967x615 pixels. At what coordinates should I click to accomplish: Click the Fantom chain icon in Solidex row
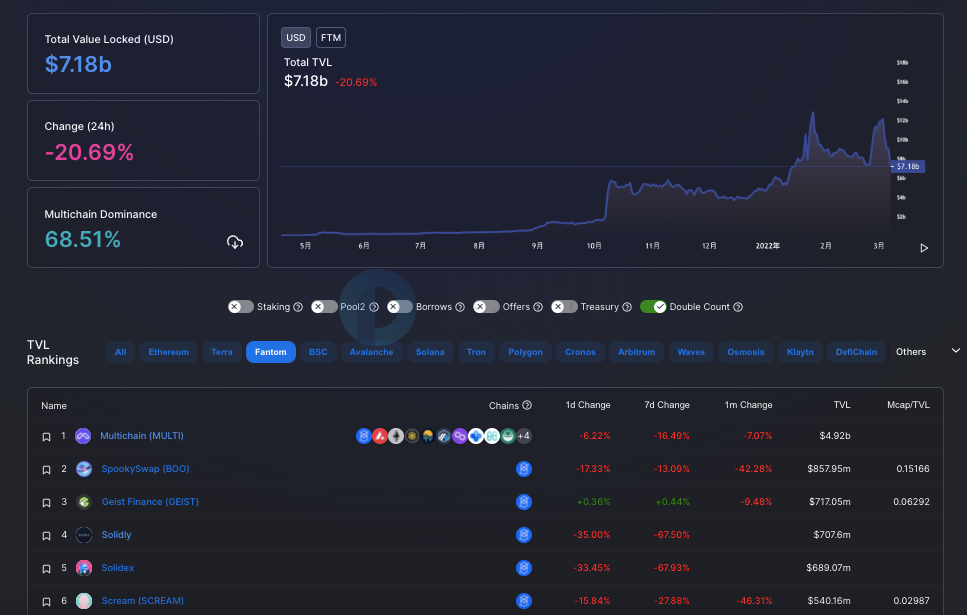524,568
